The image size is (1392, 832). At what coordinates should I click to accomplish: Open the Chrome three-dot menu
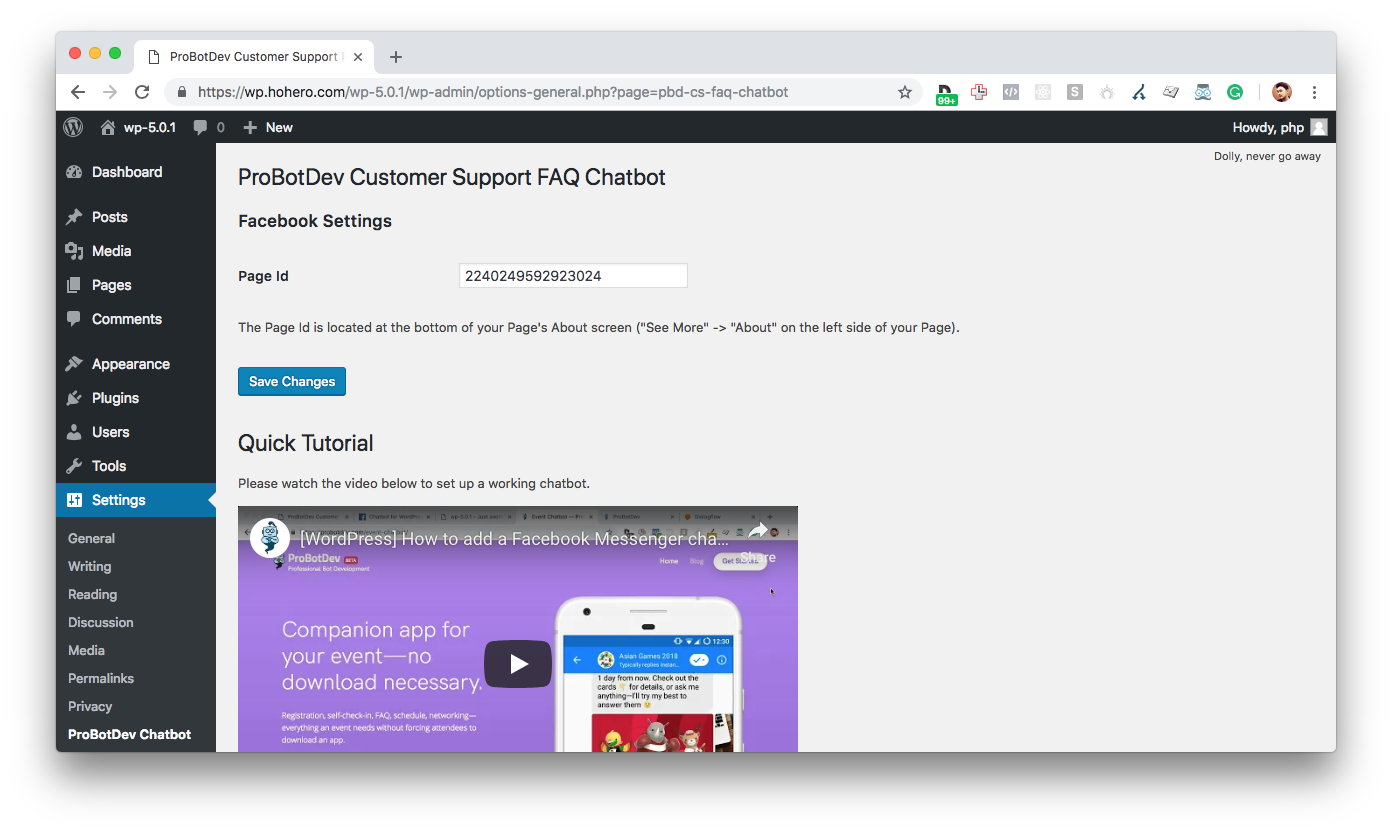(x=1314, y=92)
